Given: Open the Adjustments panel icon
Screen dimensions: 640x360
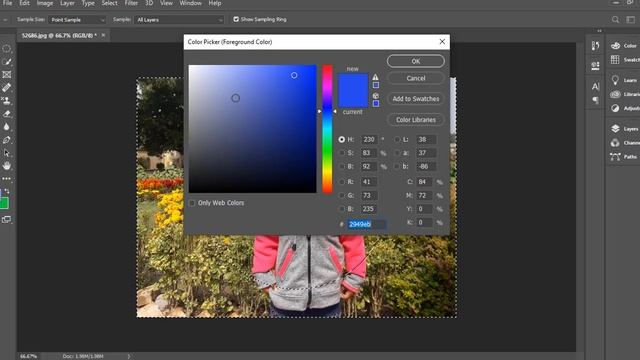Looking at the screenshot, I should tap(615, 108).
